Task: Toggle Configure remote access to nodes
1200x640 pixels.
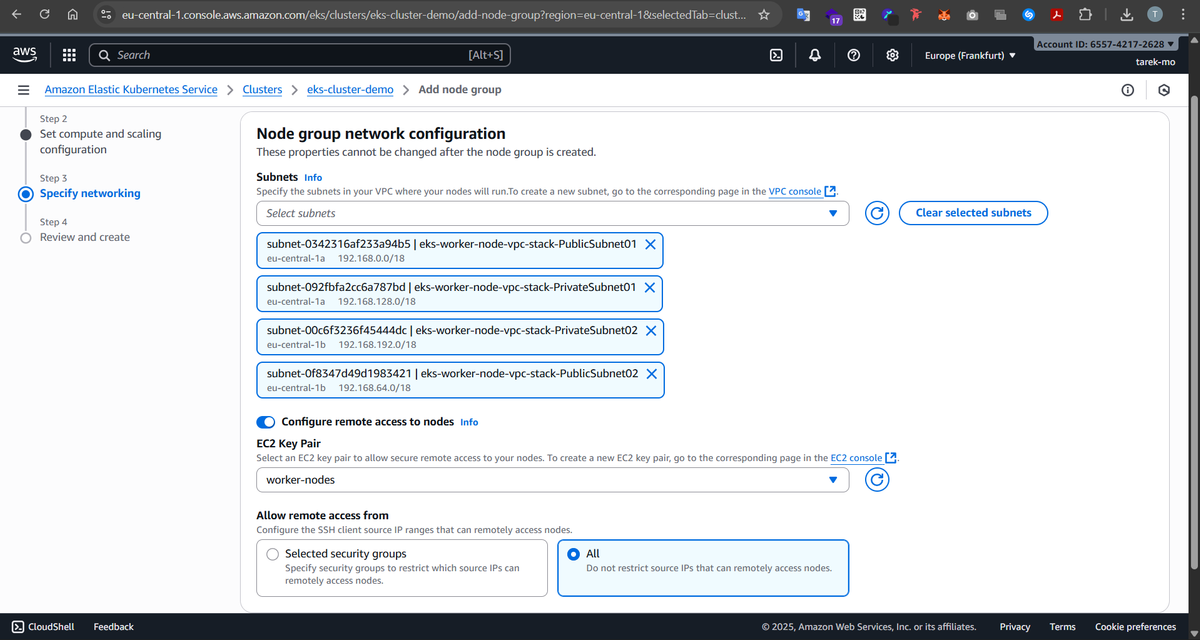Action: coord(266,422)
